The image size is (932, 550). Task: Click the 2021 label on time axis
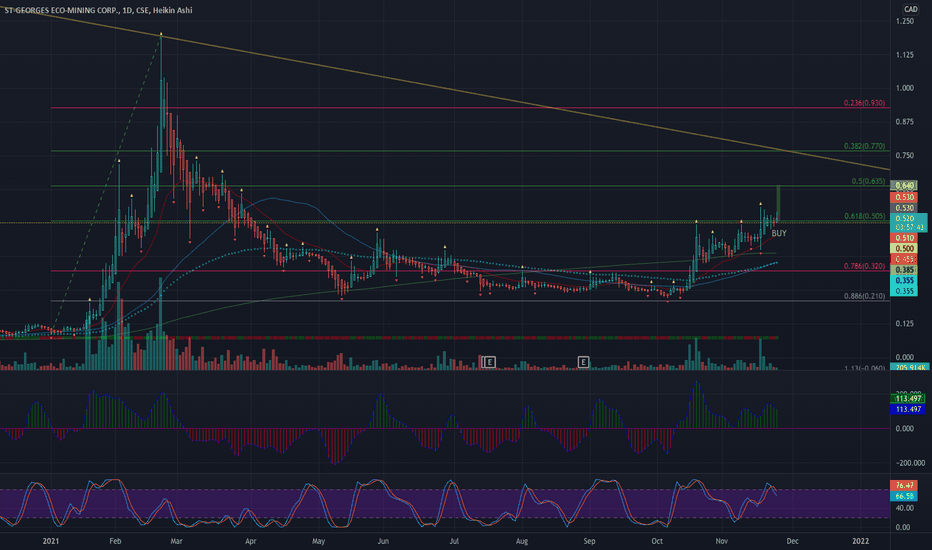51,541
